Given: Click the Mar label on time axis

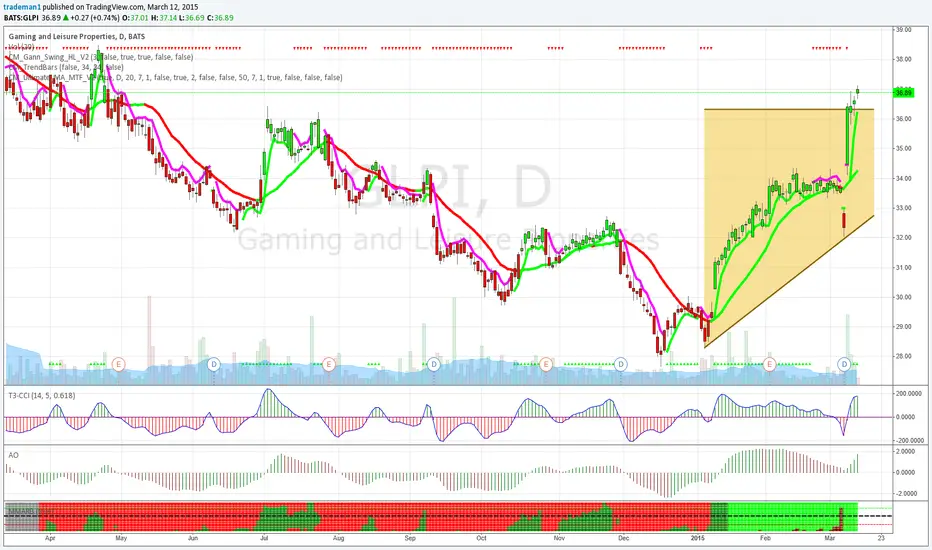Looking at the screenshot, I should [x=830, y=538].
